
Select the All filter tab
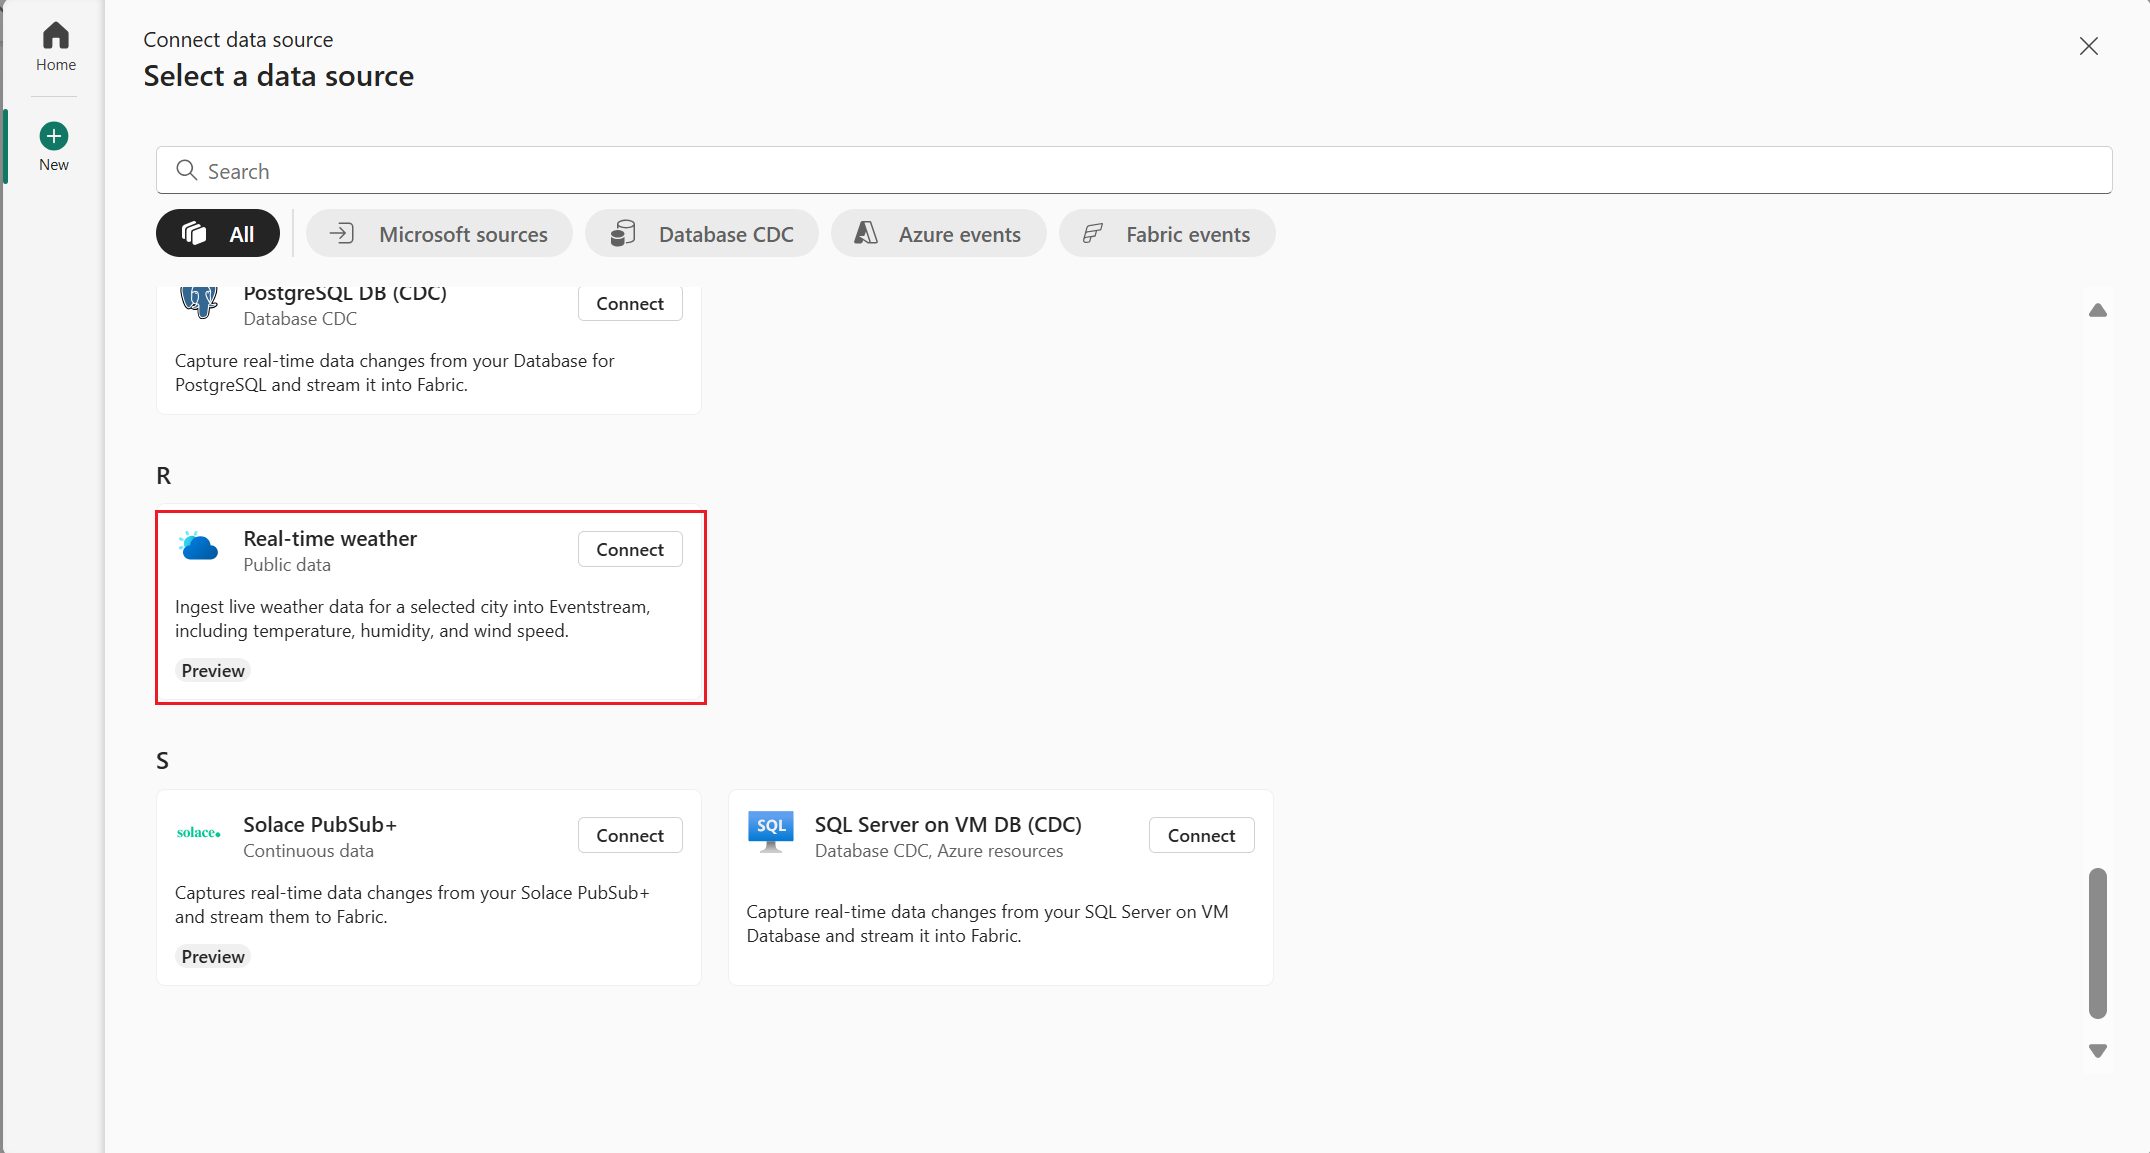pyautogui.click(x=218, y=234)
